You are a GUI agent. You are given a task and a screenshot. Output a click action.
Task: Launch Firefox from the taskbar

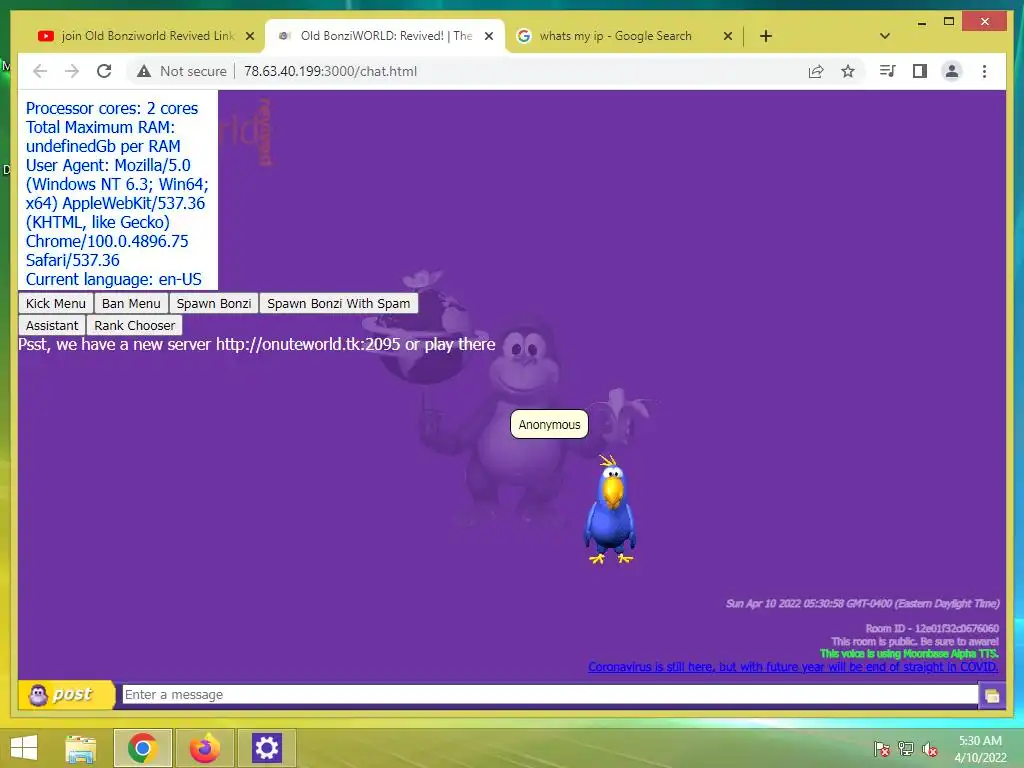pos(205,748)
